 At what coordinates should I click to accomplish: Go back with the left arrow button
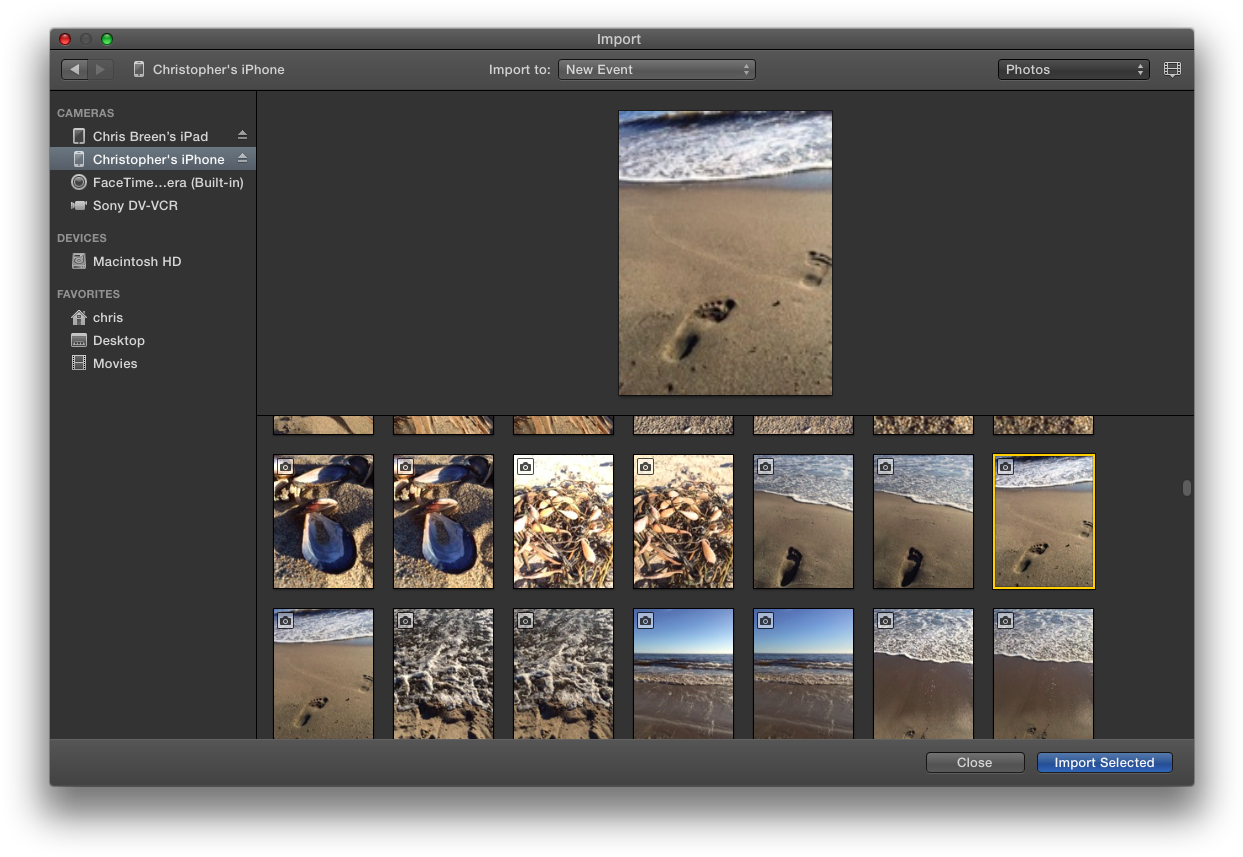75,69
